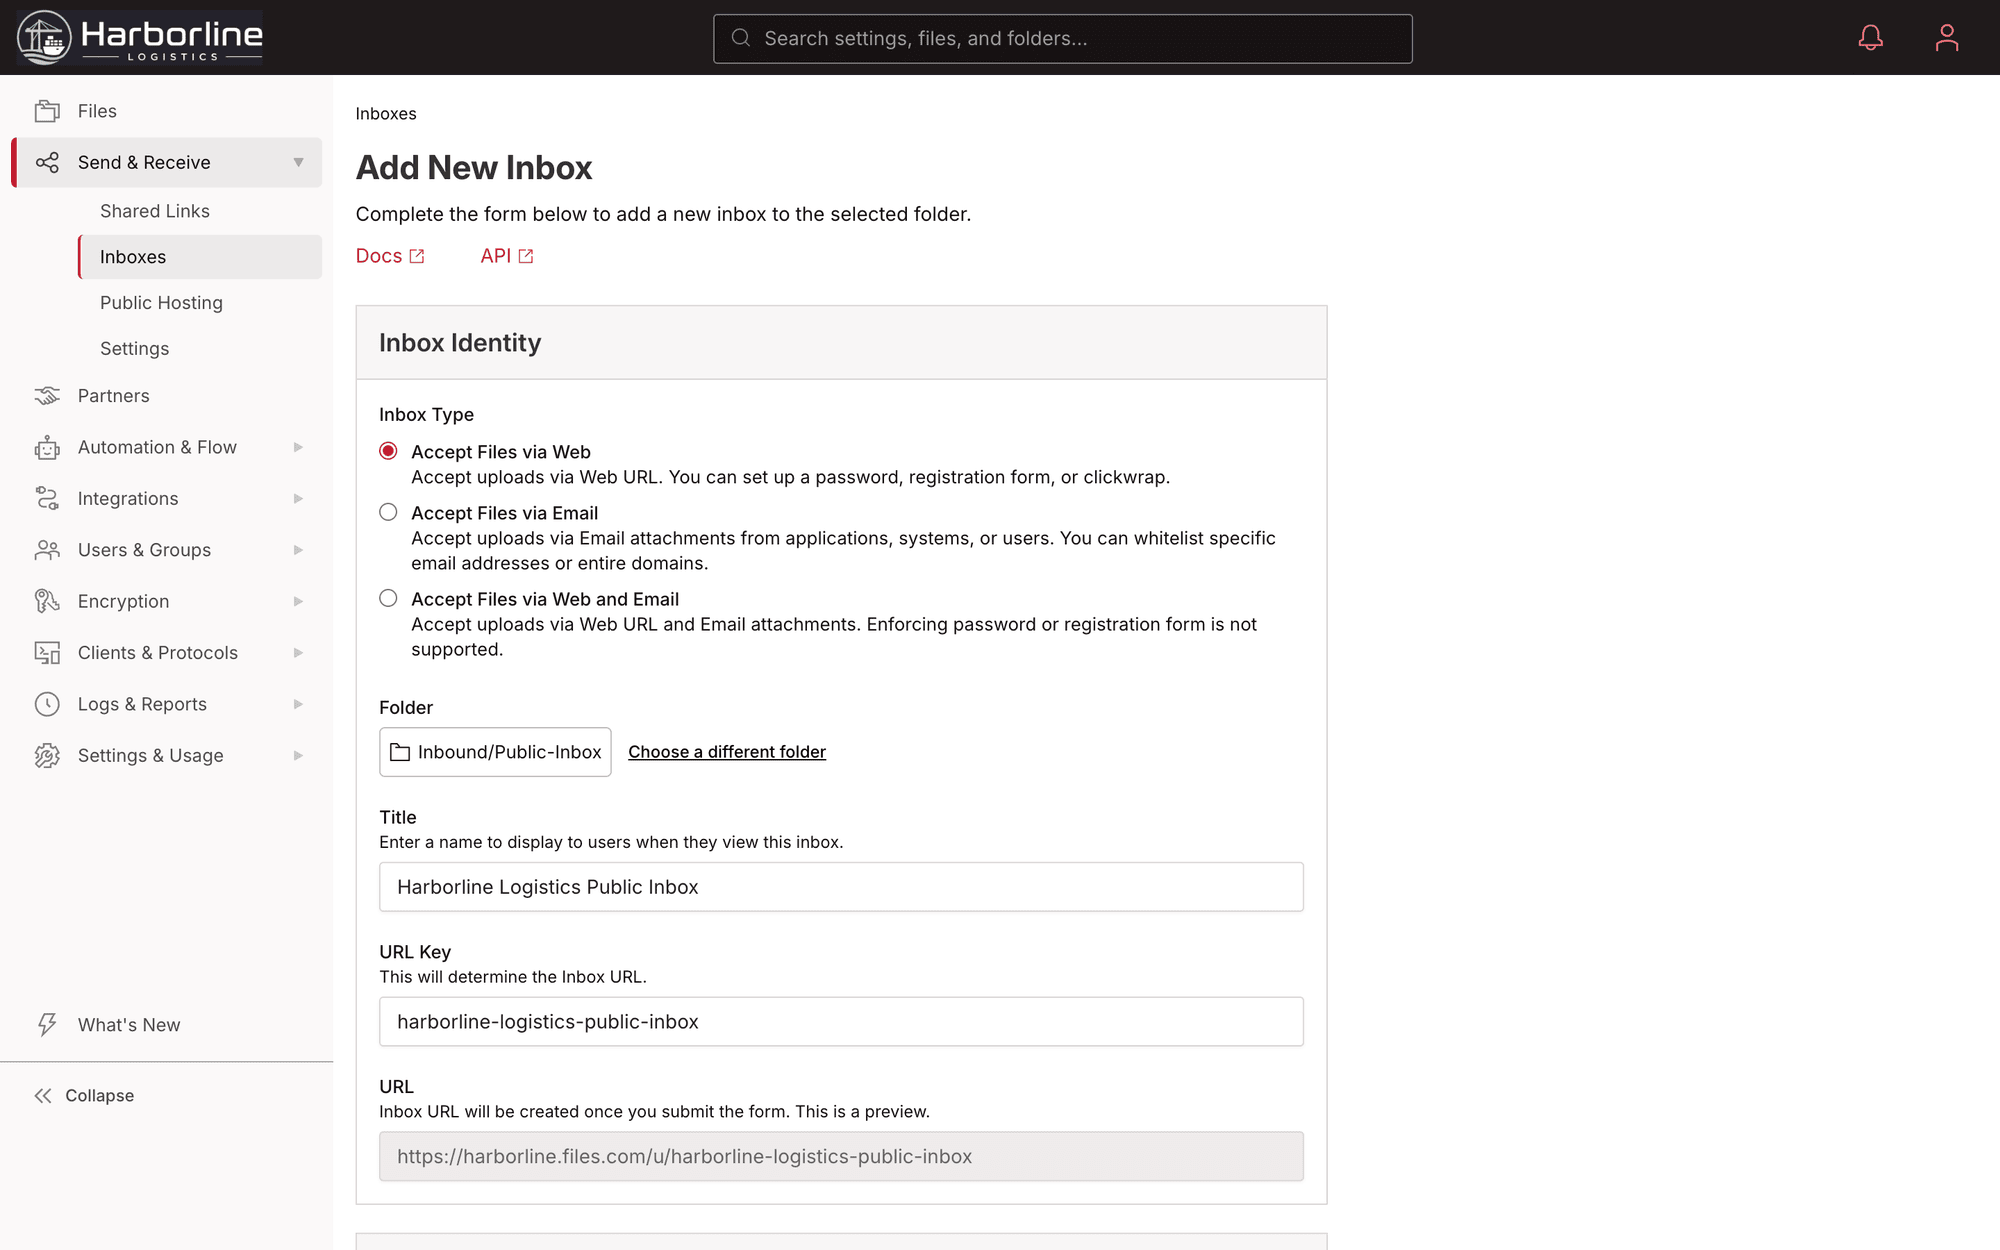This screenshot has width=2000, height=1250.
Task: Click the URL Key input field
Action: coord(841,1022)
